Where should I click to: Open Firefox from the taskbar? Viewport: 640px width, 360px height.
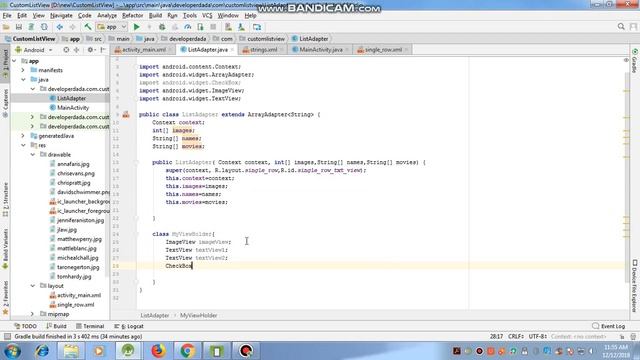coord(158,351)
